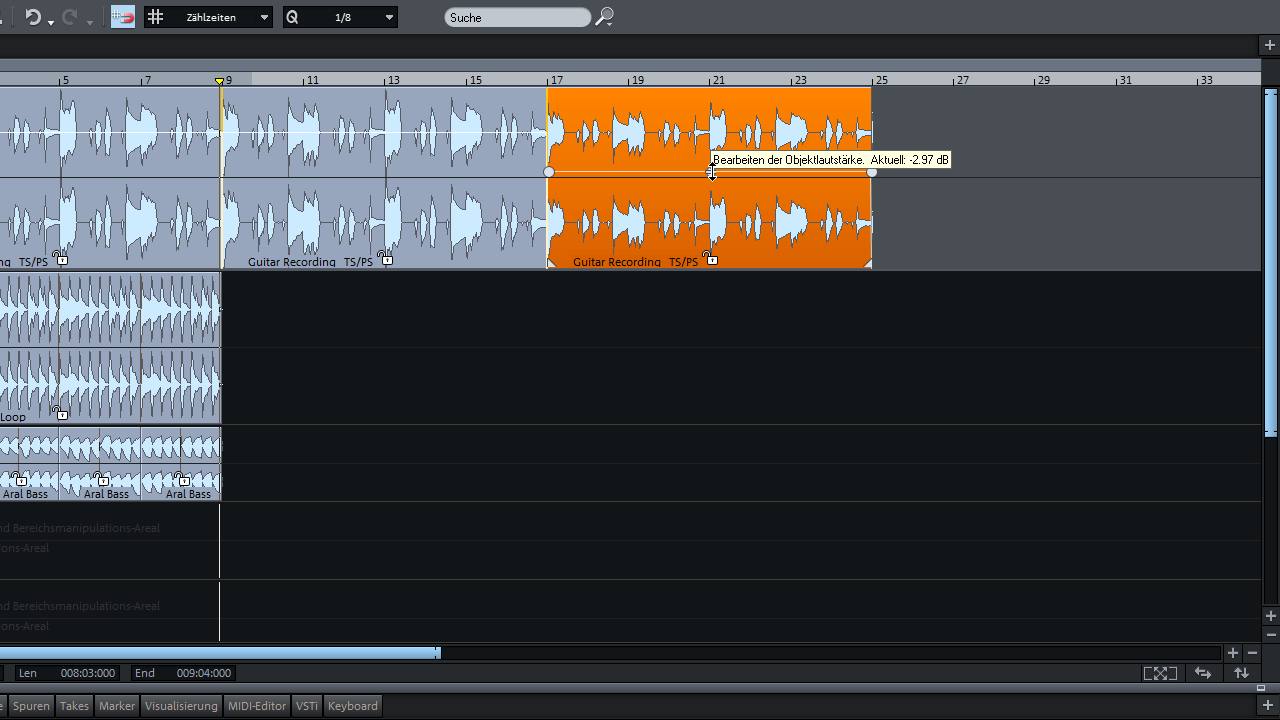
Task: Click the plus button at top right
Action: (1270, 45)
